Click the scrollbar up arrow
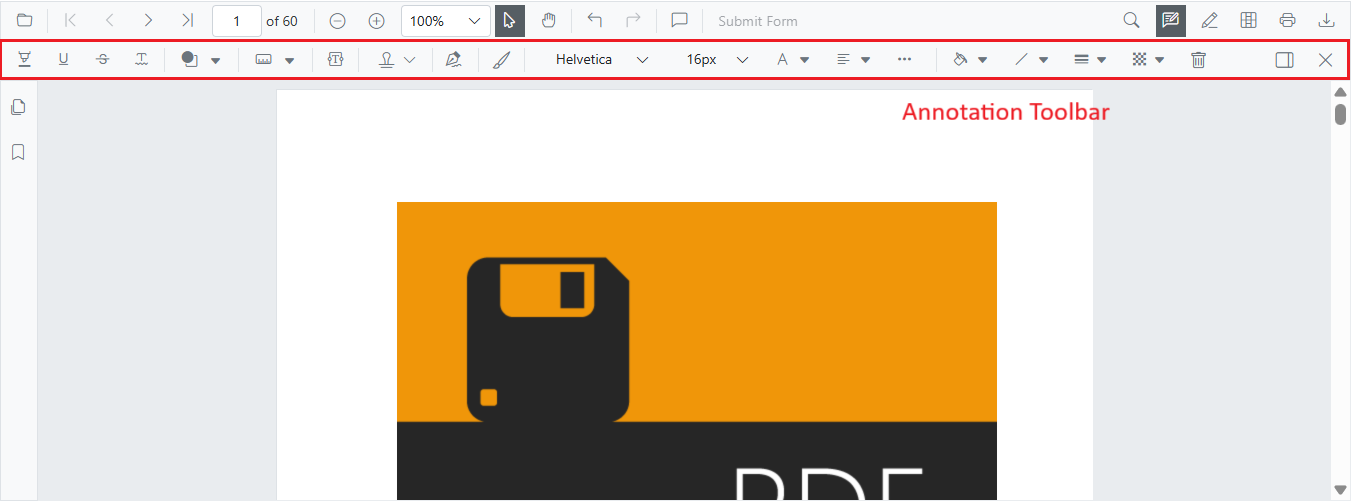The height and width of the screenshot is (502, 1351). click(1340, 92)
